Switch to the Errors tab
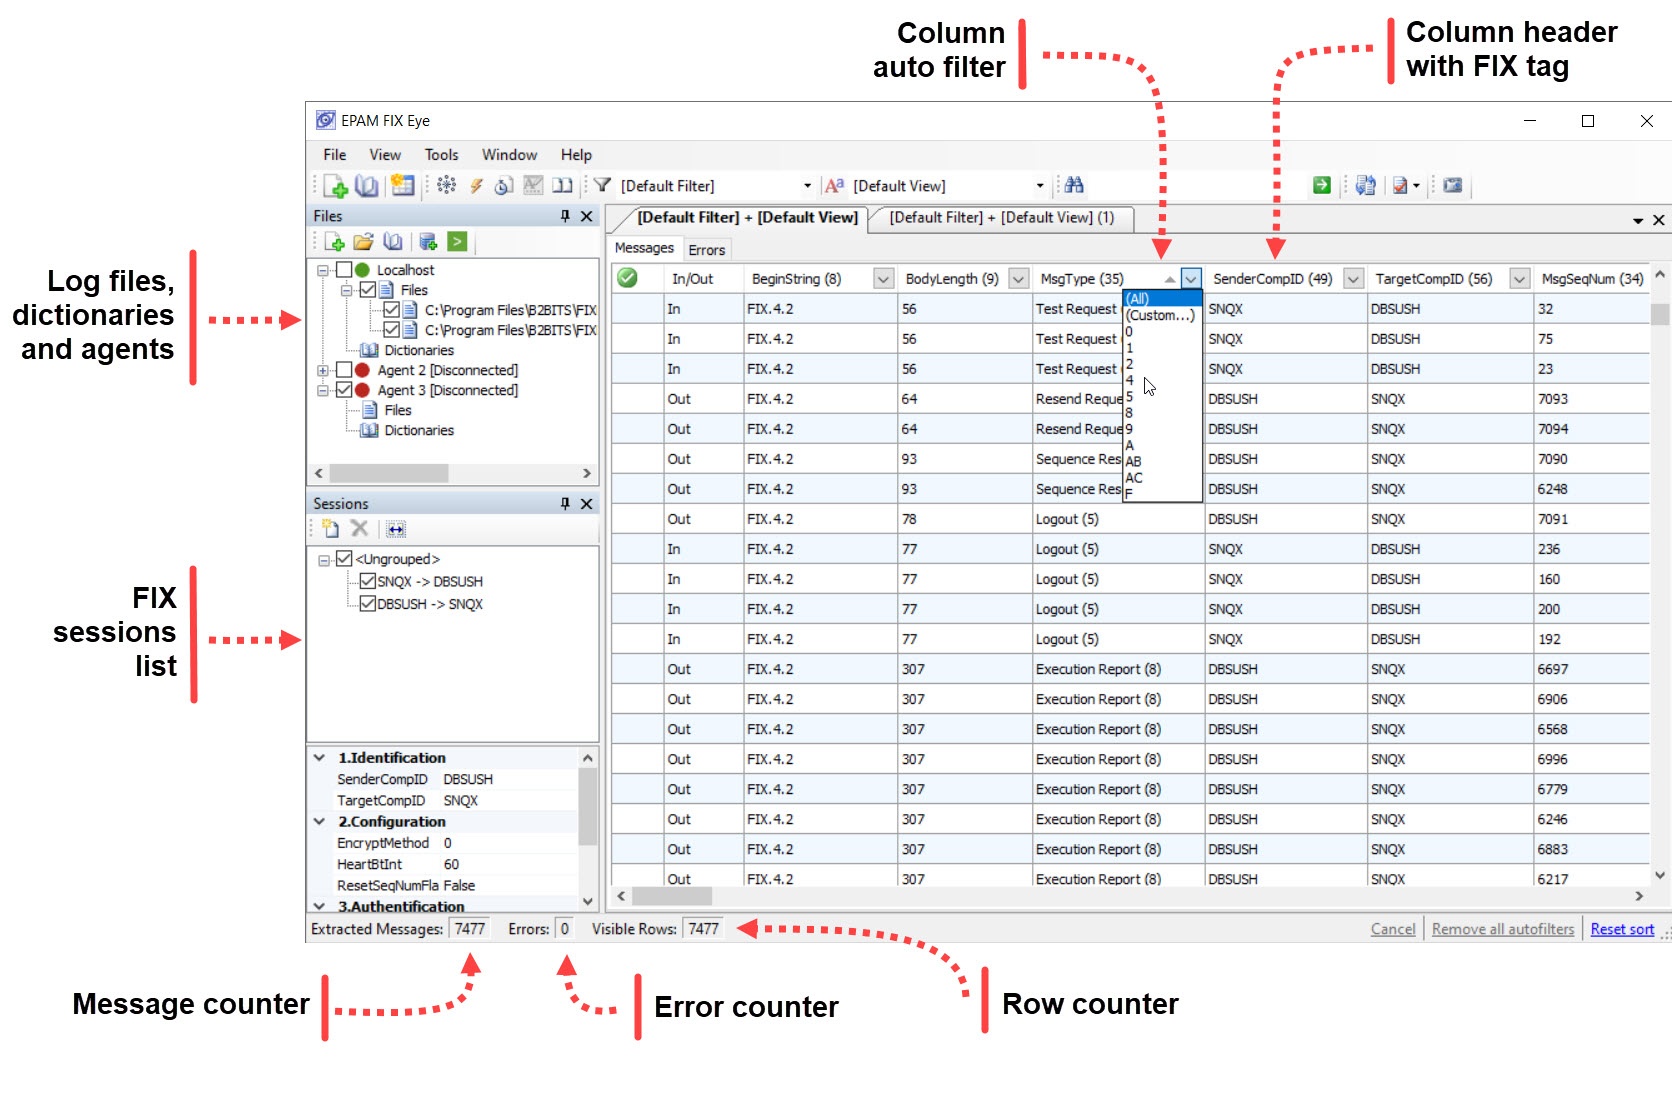 pyautogui.click(x=706, y=250)
